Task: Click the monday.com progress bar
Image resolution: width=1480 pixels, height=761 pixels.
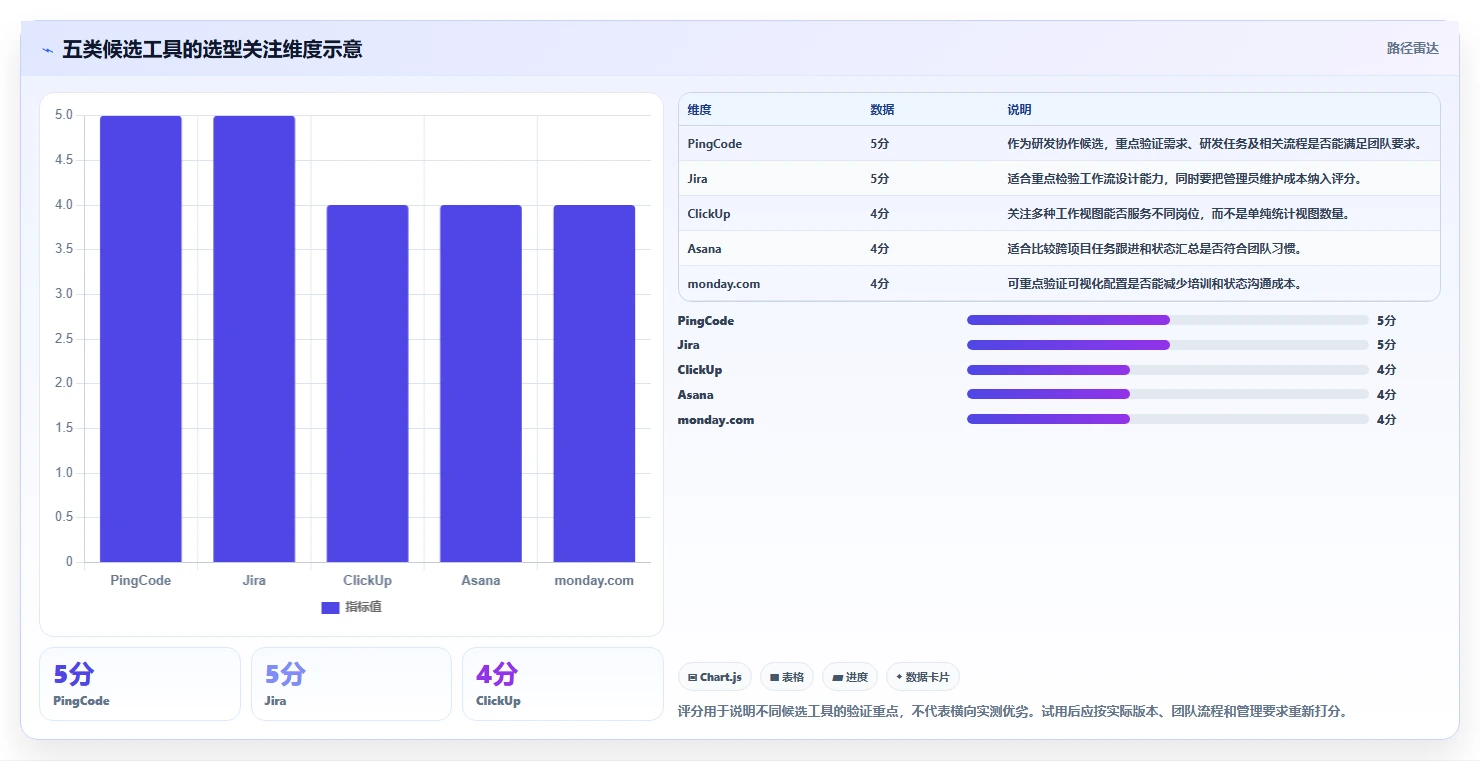Action: 1167,419
